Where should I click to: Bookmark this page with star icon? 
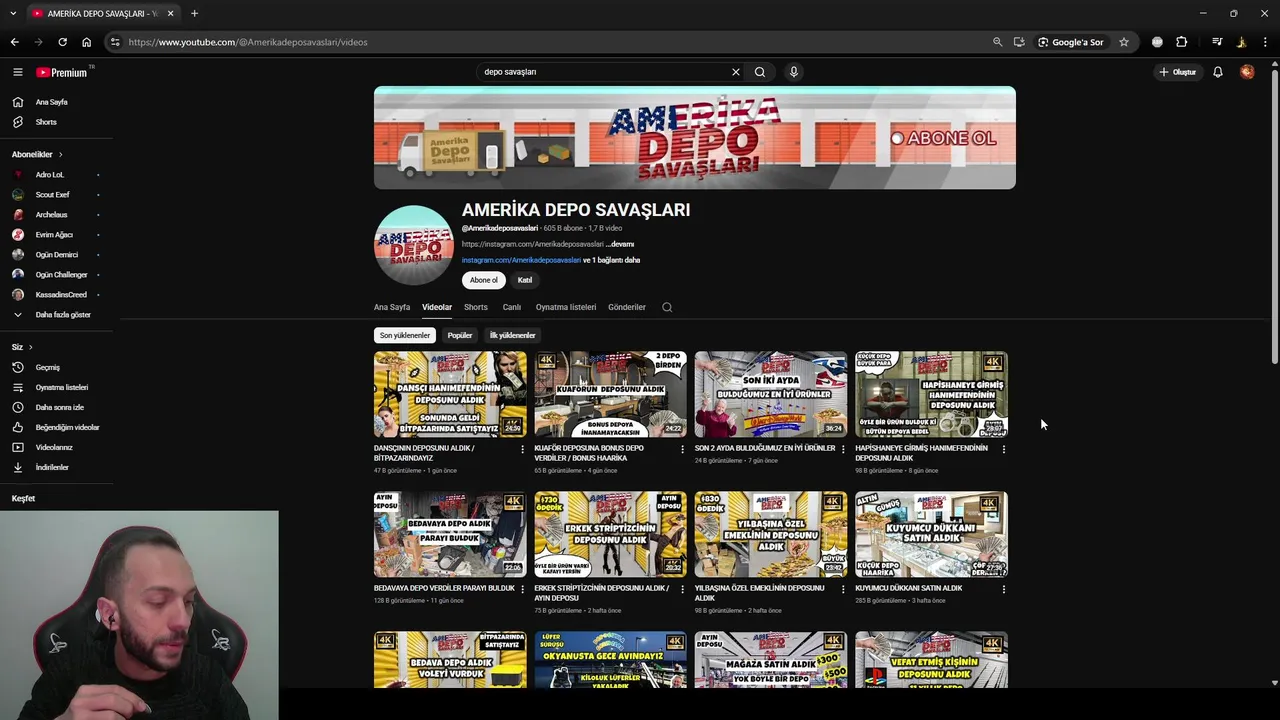point(1124,42)
